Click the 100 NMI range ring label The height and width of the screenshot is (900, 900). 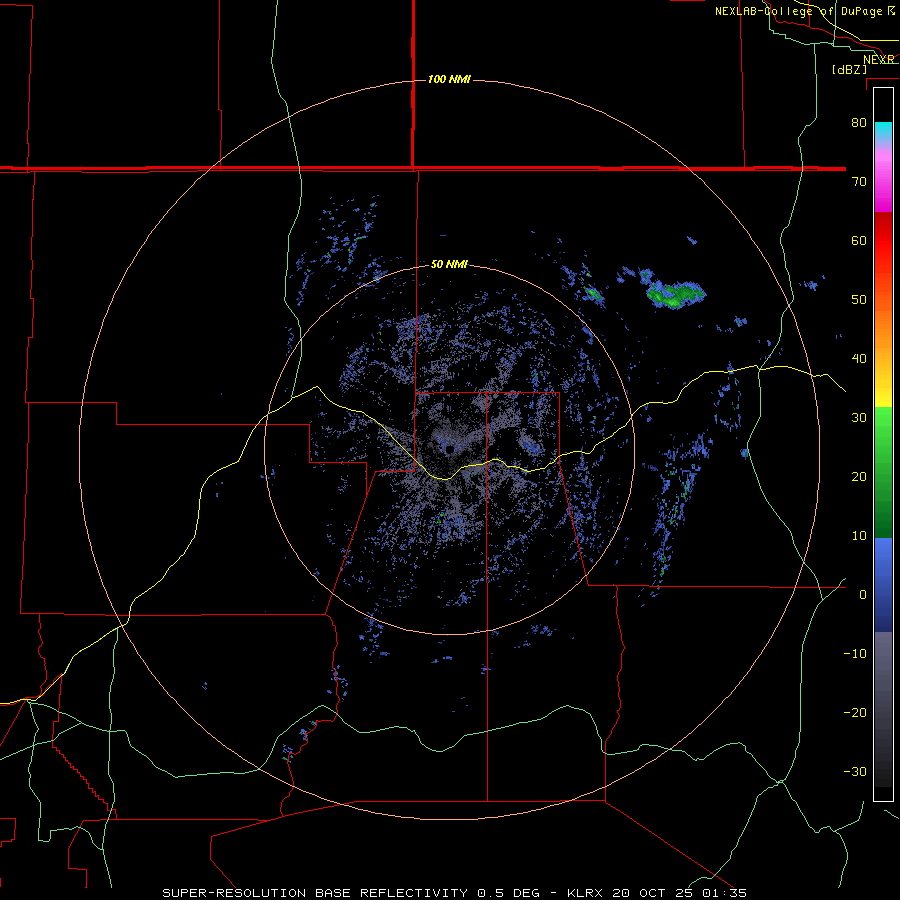449,79
